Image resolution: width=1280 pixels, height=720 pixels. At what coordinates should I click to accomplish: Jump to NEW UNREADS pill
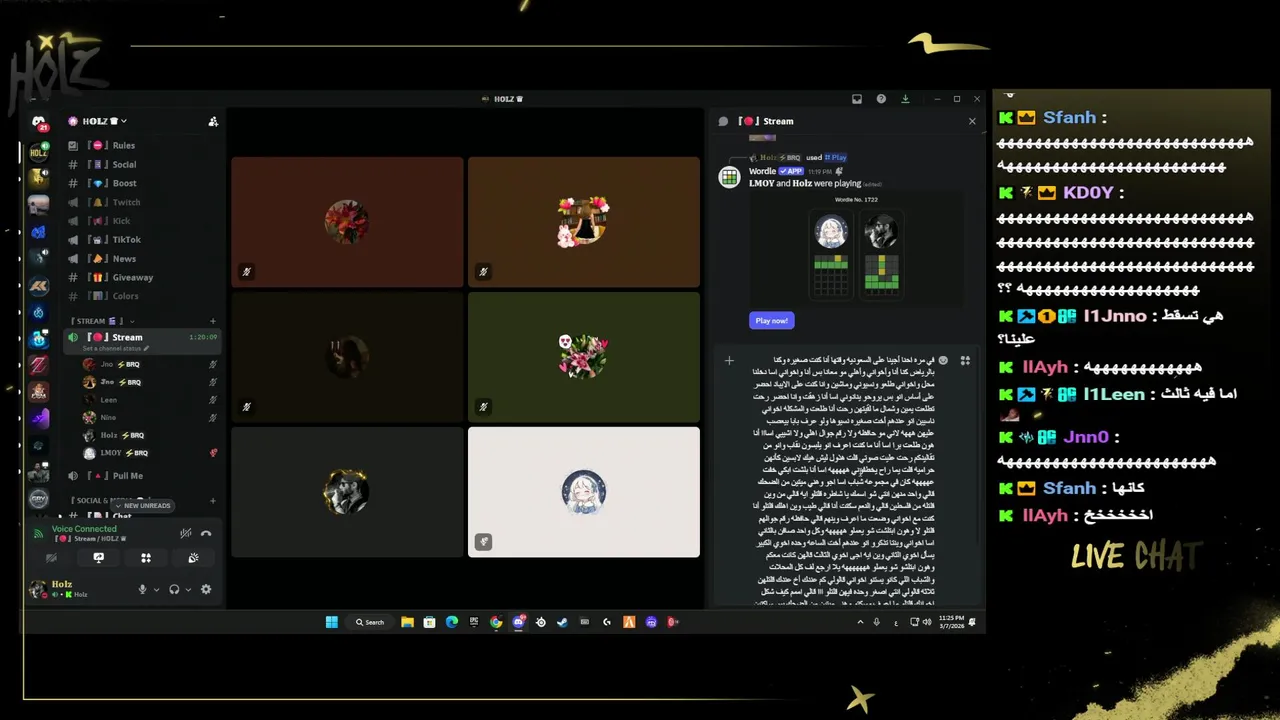pos(143,506)
